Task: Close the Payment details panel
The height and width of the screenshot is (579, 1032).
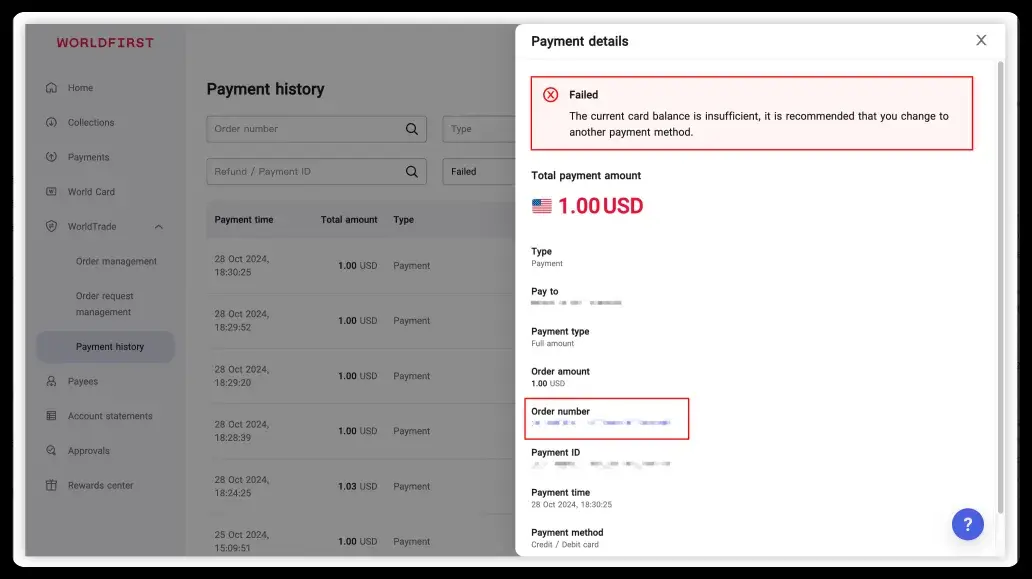Action: [x=981, y=41]
